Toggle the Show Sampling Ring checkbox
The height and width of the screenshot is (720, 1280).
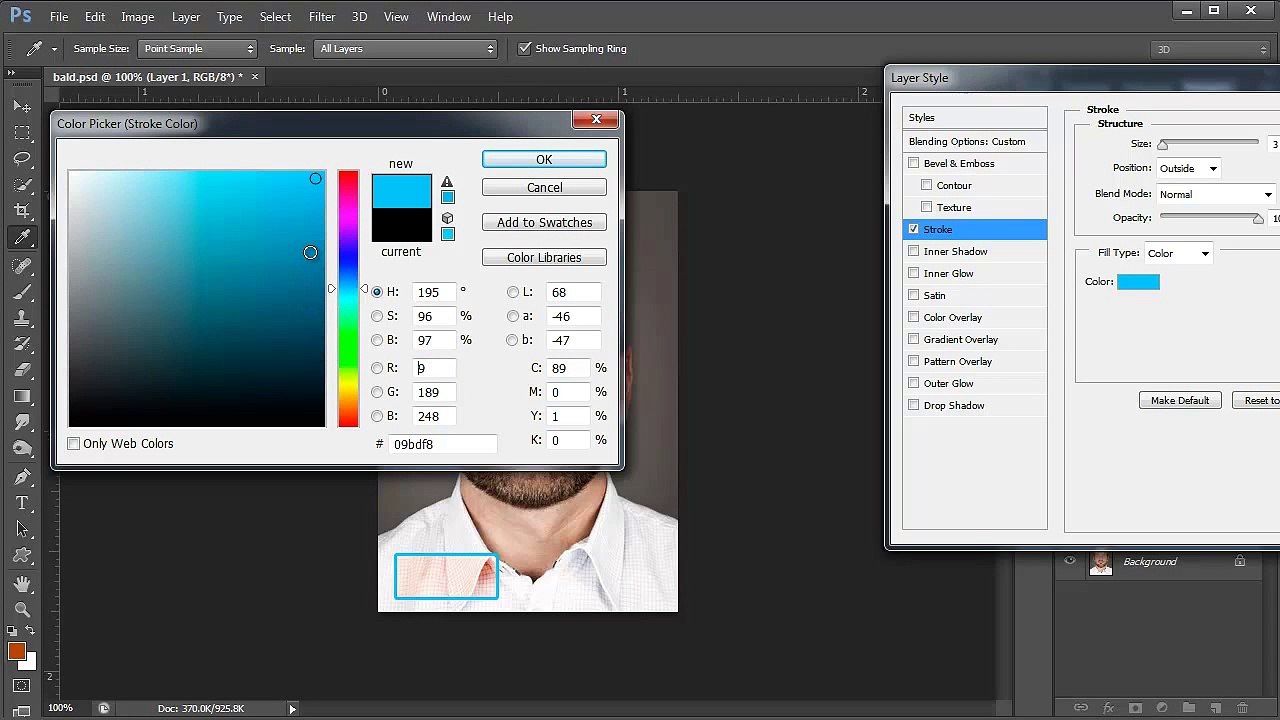(x=524, y=48)
